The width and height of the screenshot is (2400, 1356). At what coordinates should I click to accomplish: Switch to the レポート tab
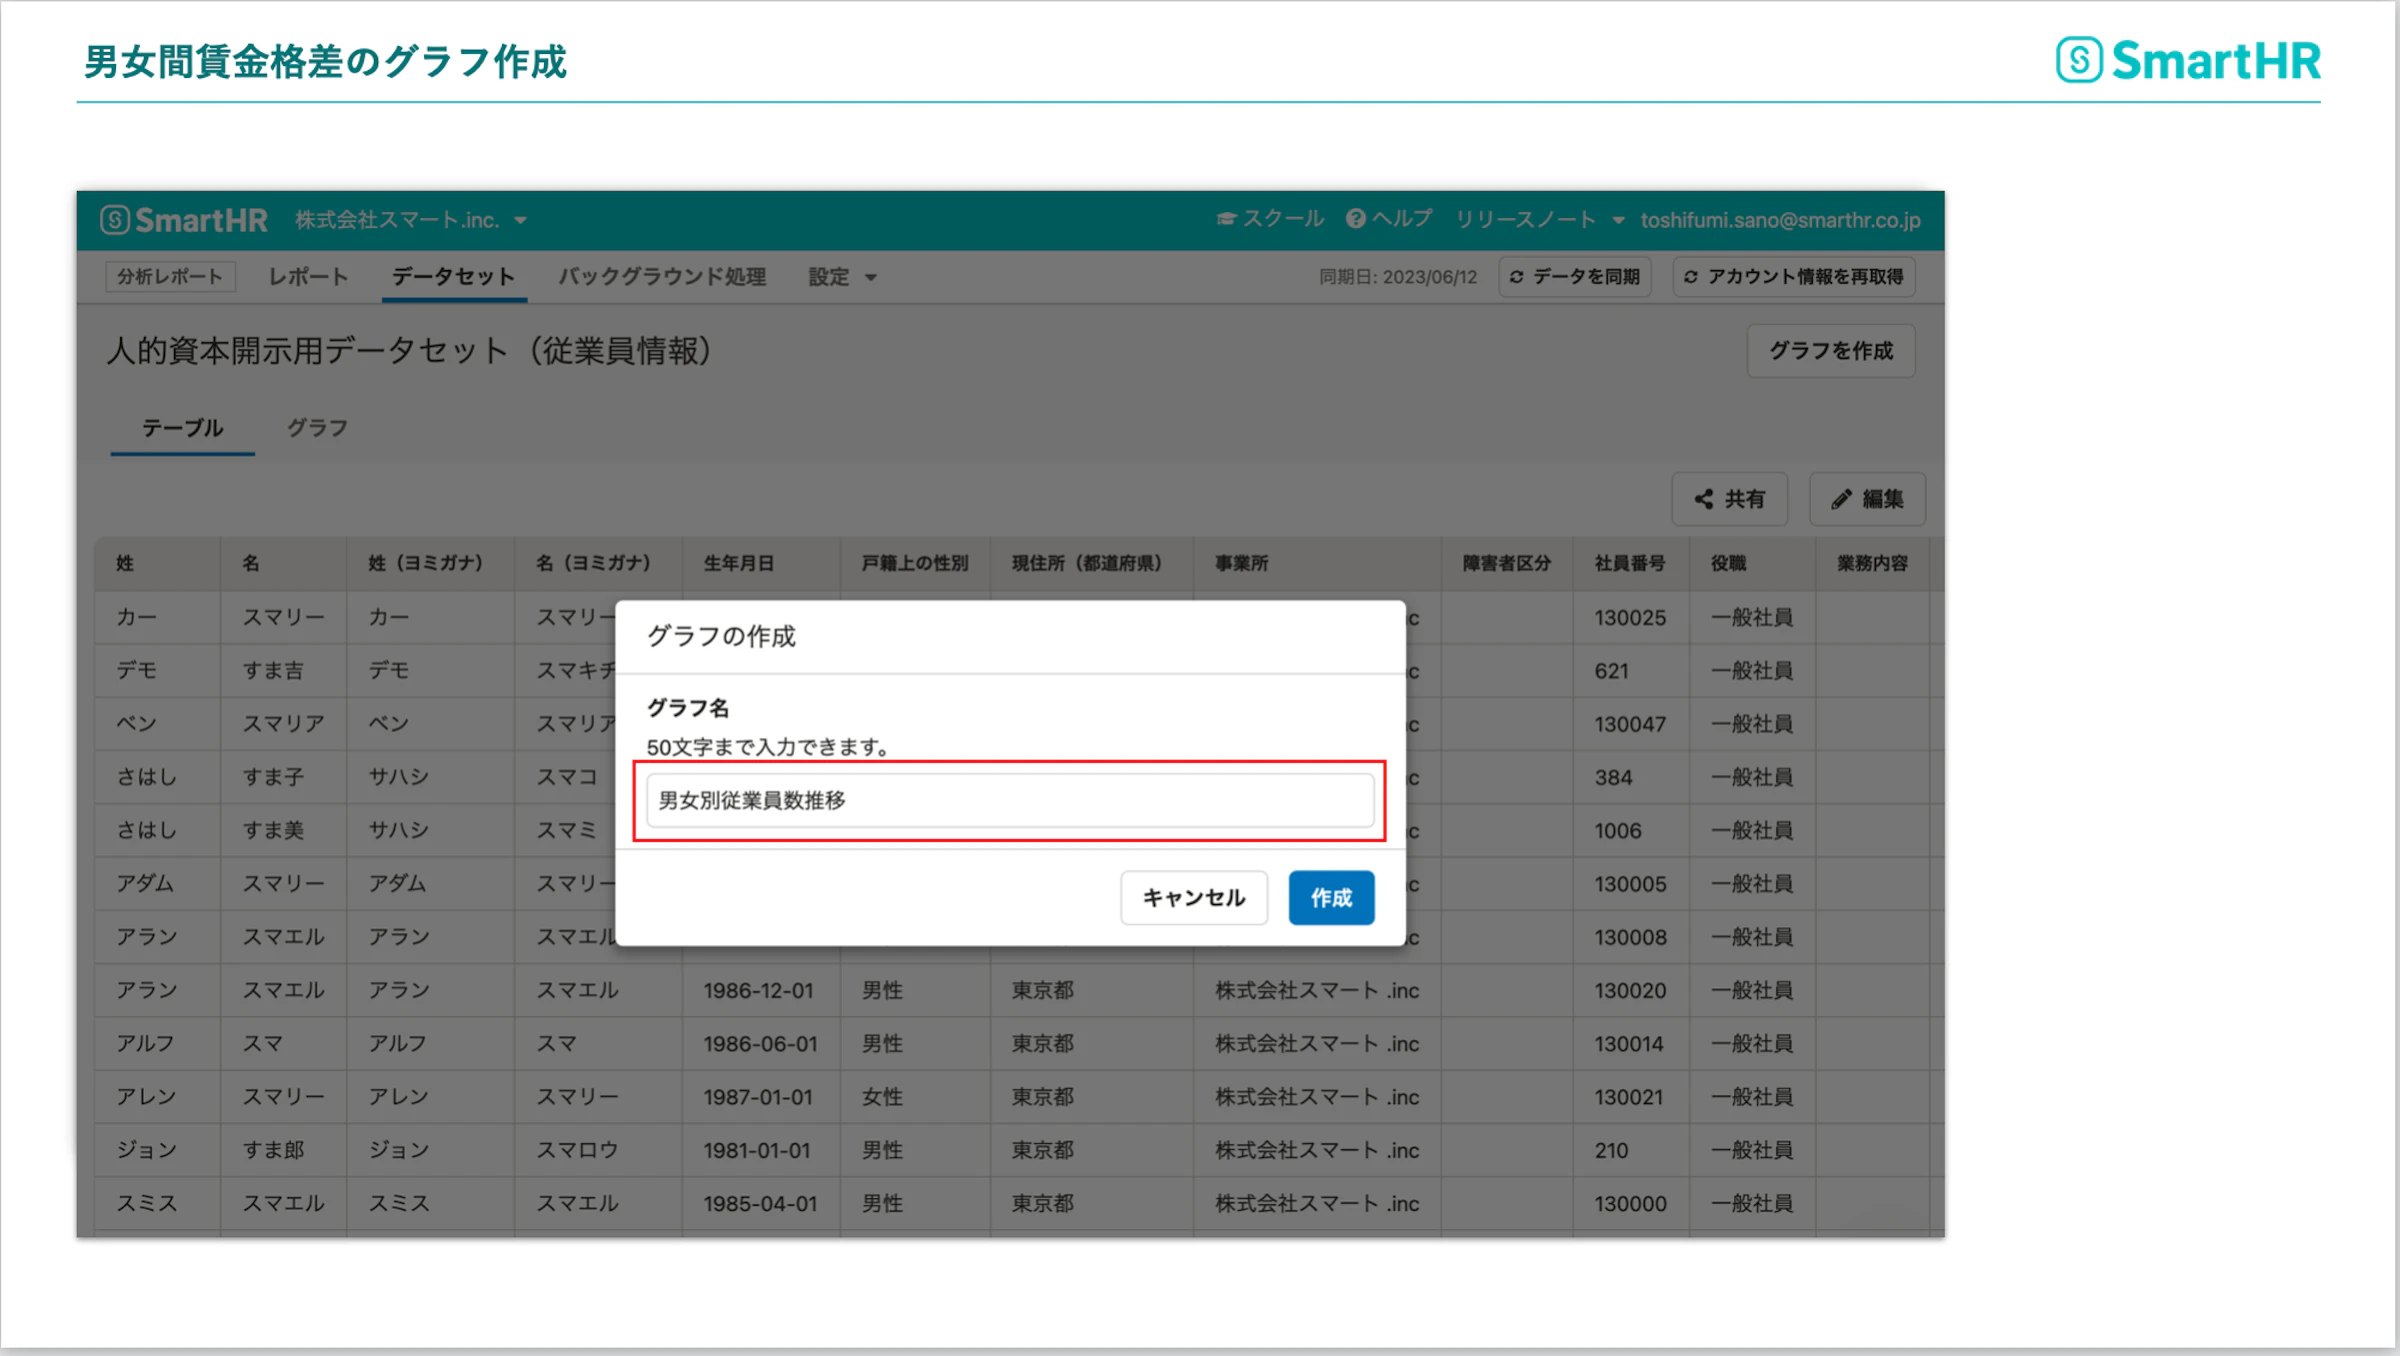click(x=308, y=277)
